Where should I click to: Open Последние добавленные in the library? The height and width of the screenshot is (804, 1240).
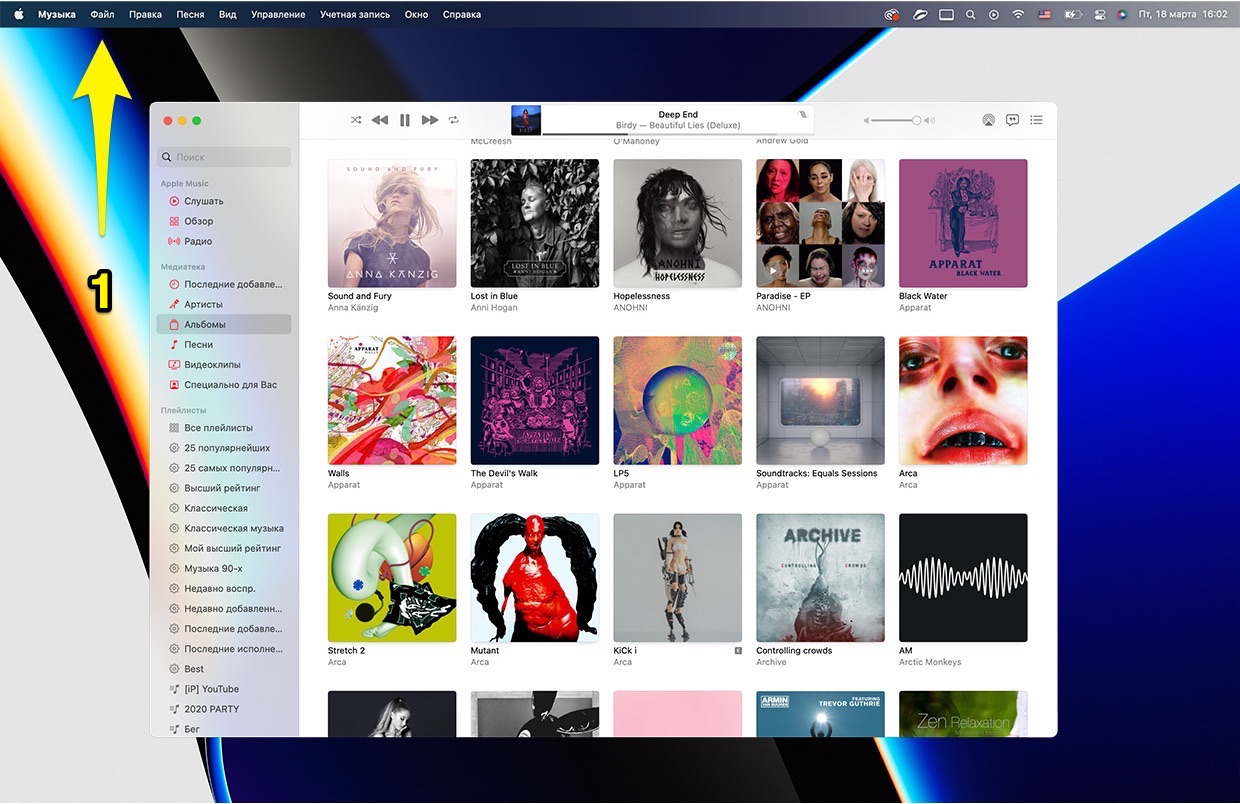tap(224, 284)
